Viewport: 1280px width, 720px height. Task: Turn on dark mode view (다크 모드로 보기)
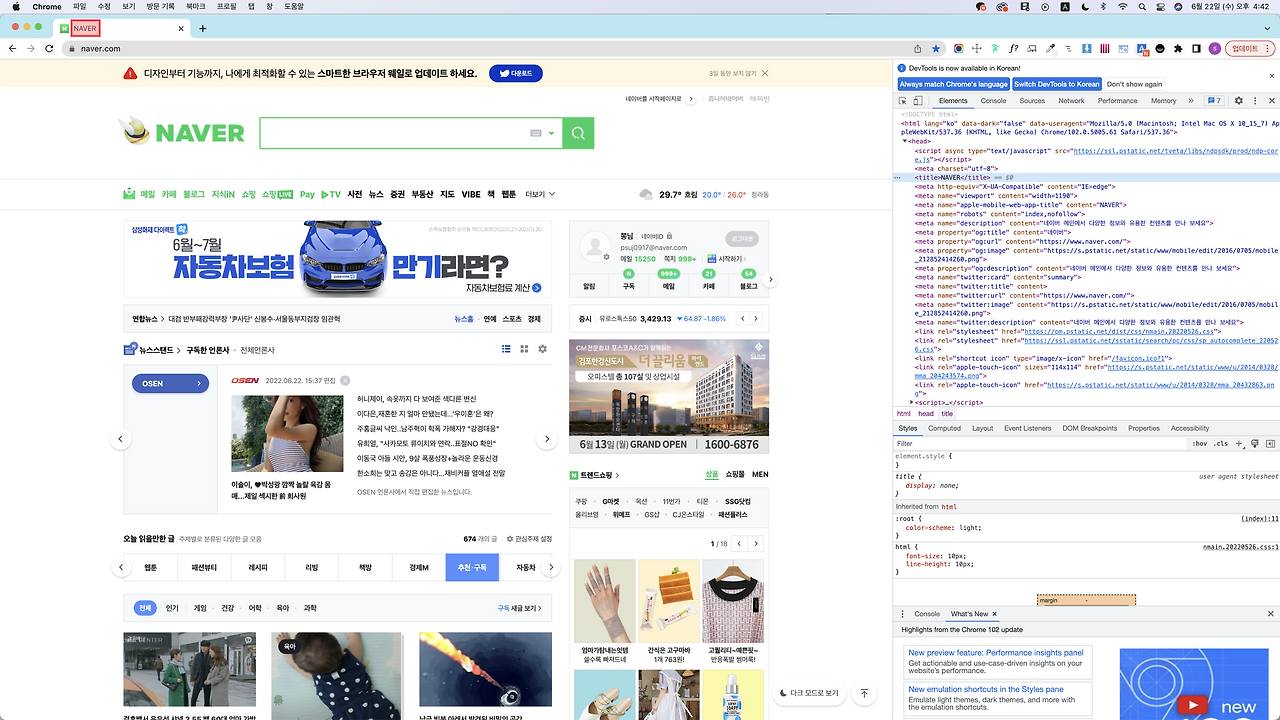tap(808, 693)
